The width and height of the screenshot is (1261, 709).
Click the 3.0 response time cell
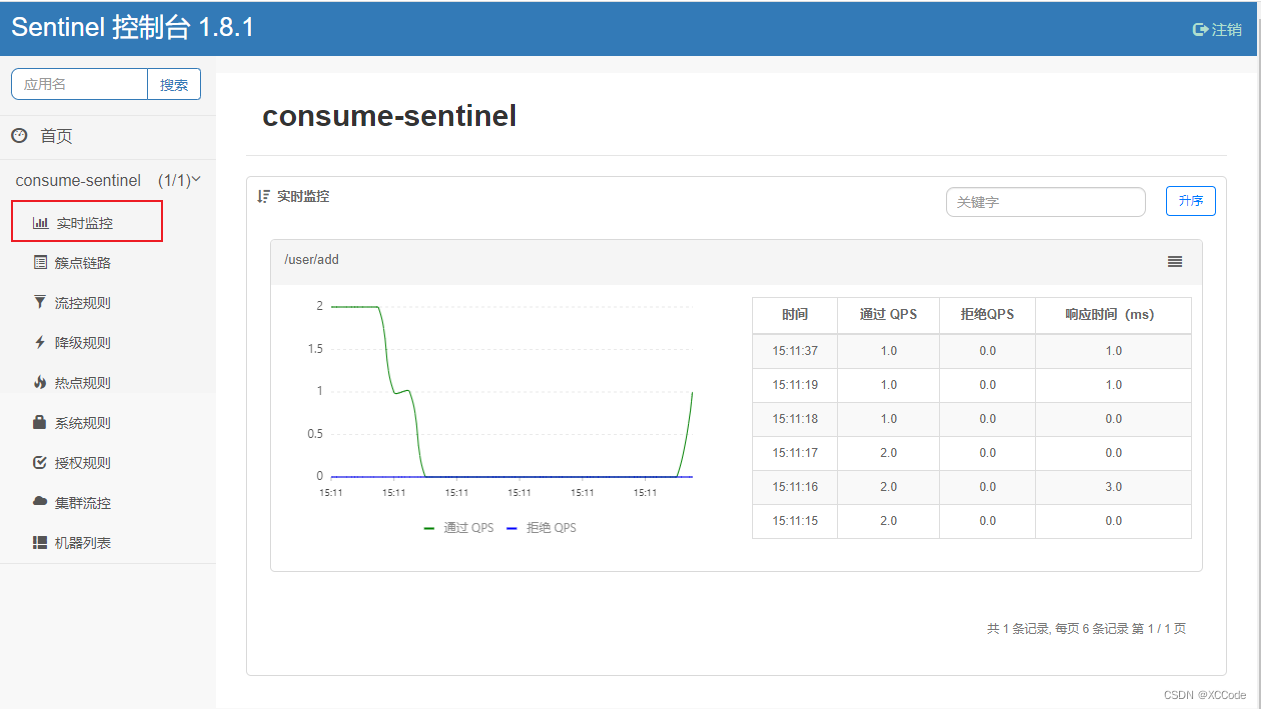click(x=1113, y=487)
